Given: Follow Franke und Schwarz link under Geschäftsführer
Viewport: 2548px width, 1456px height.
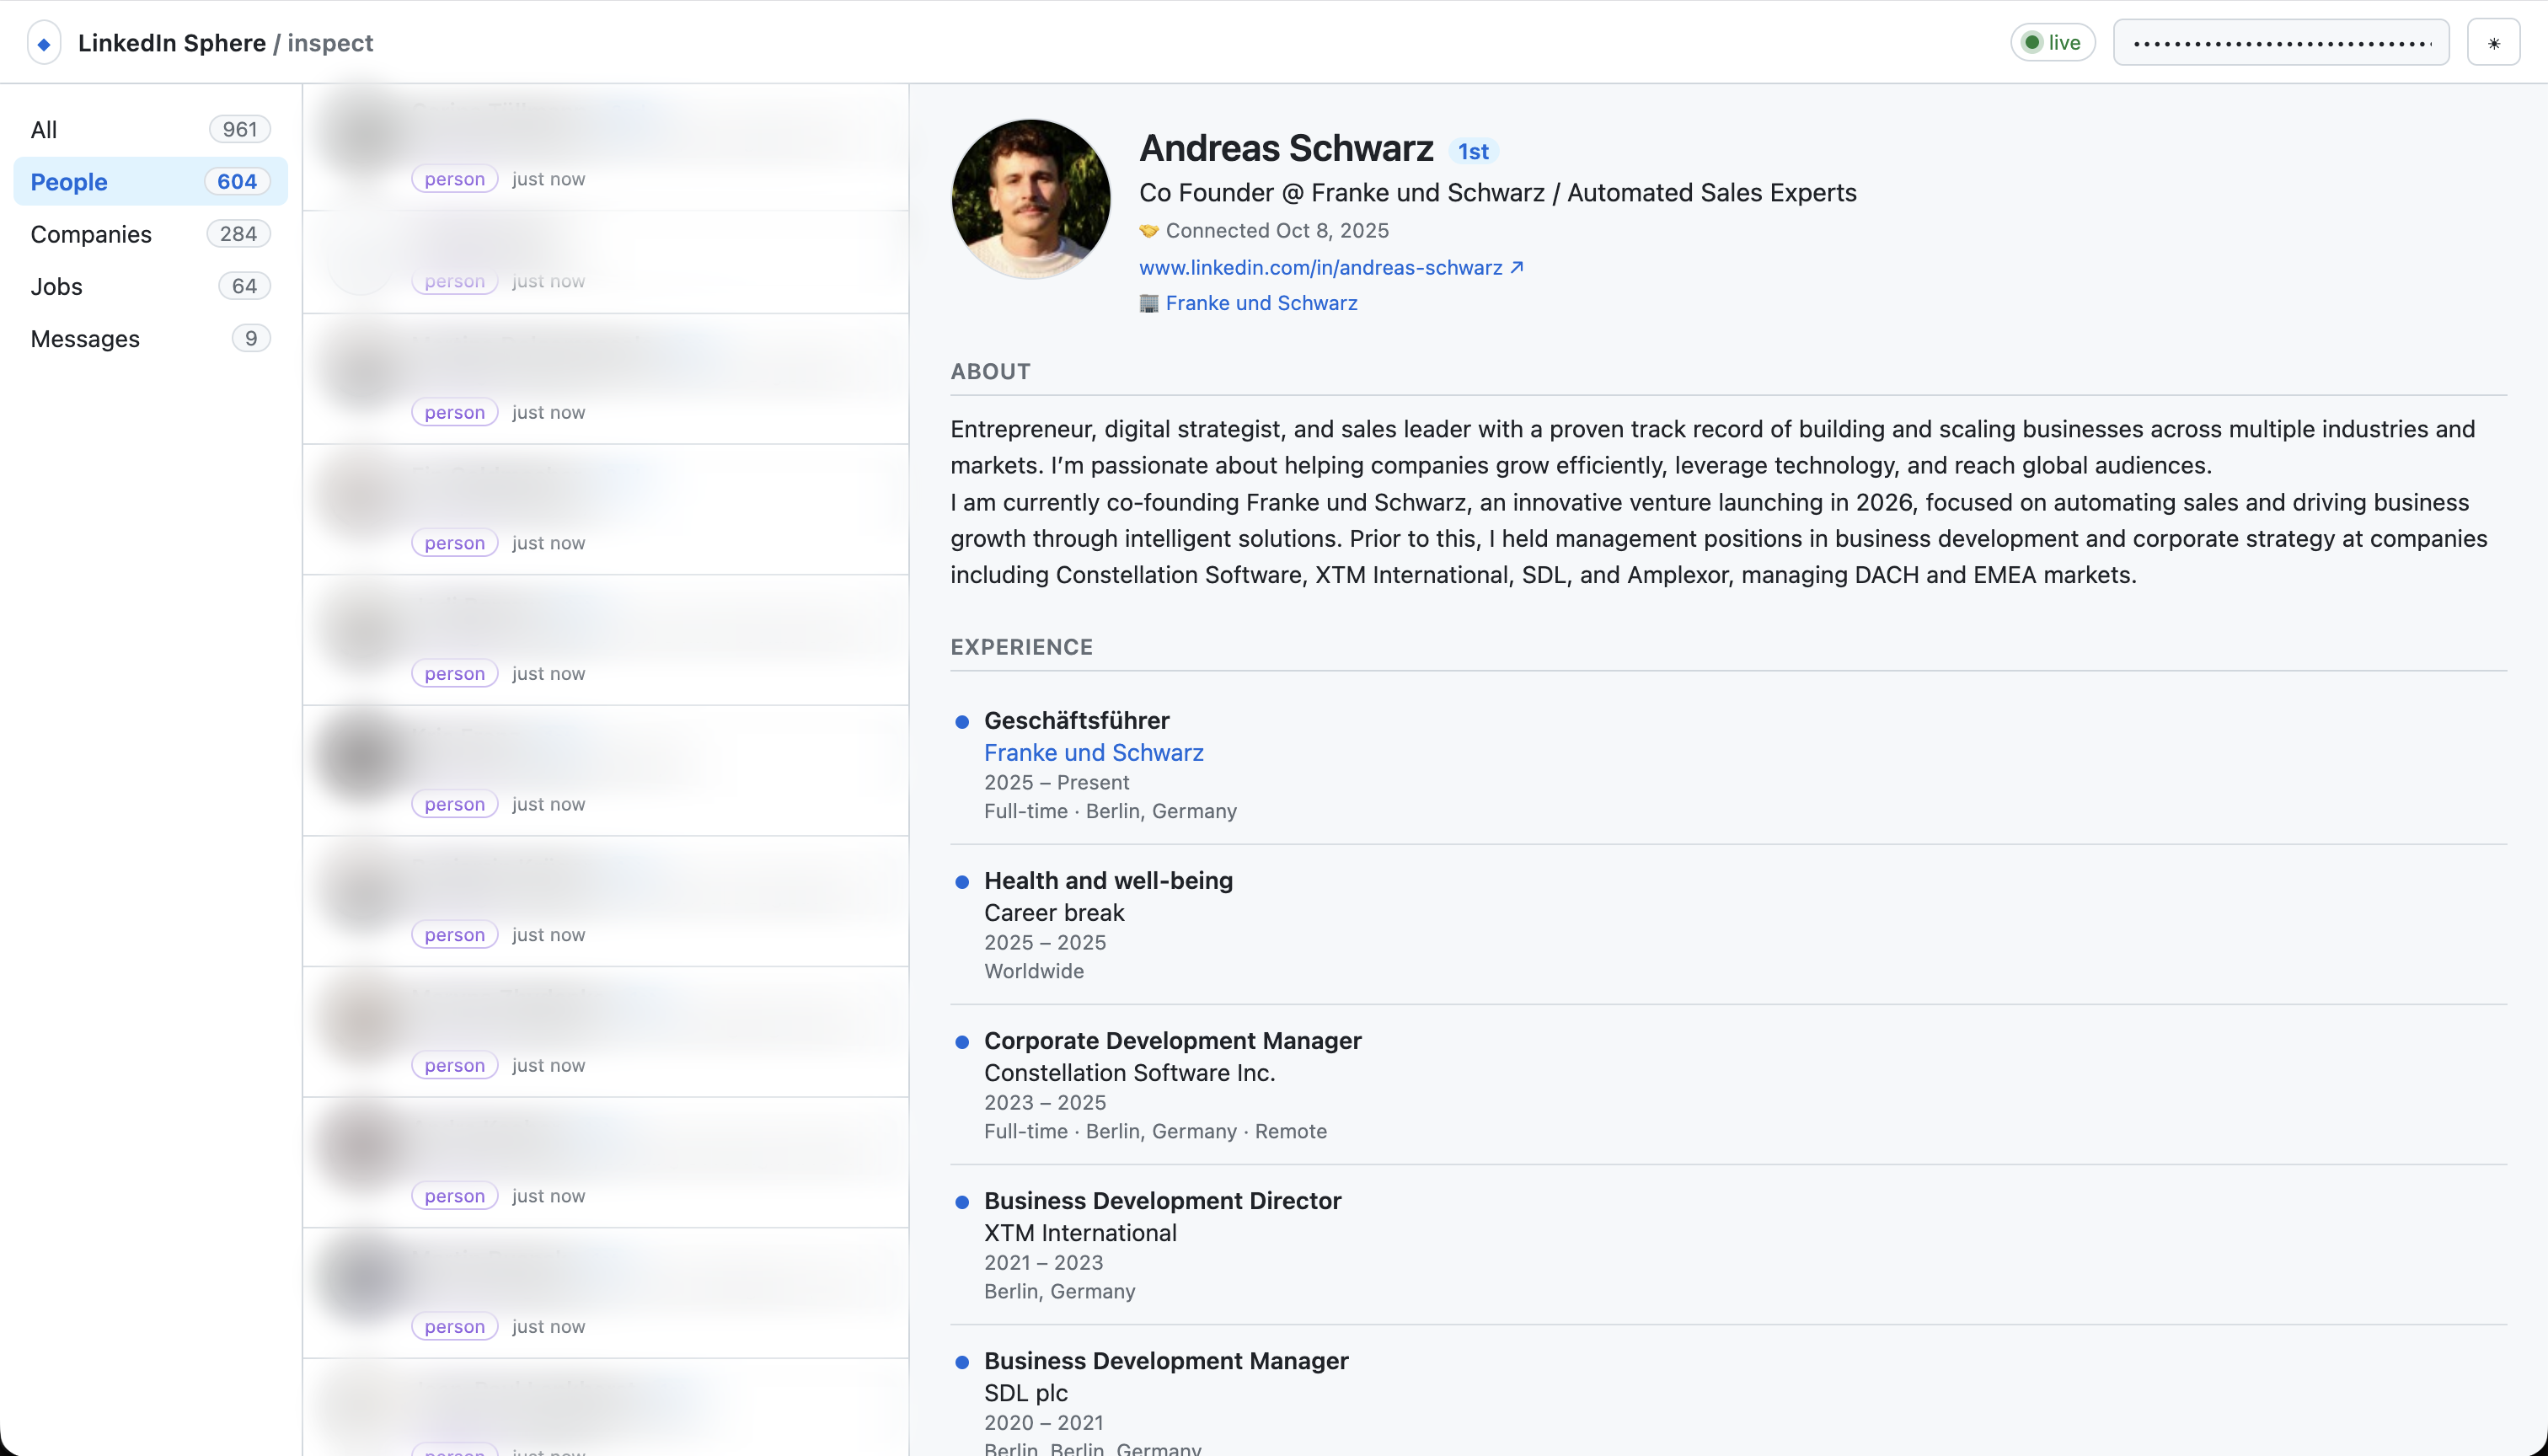Looking at the screenshot, I should click(x=1093, y=752).
